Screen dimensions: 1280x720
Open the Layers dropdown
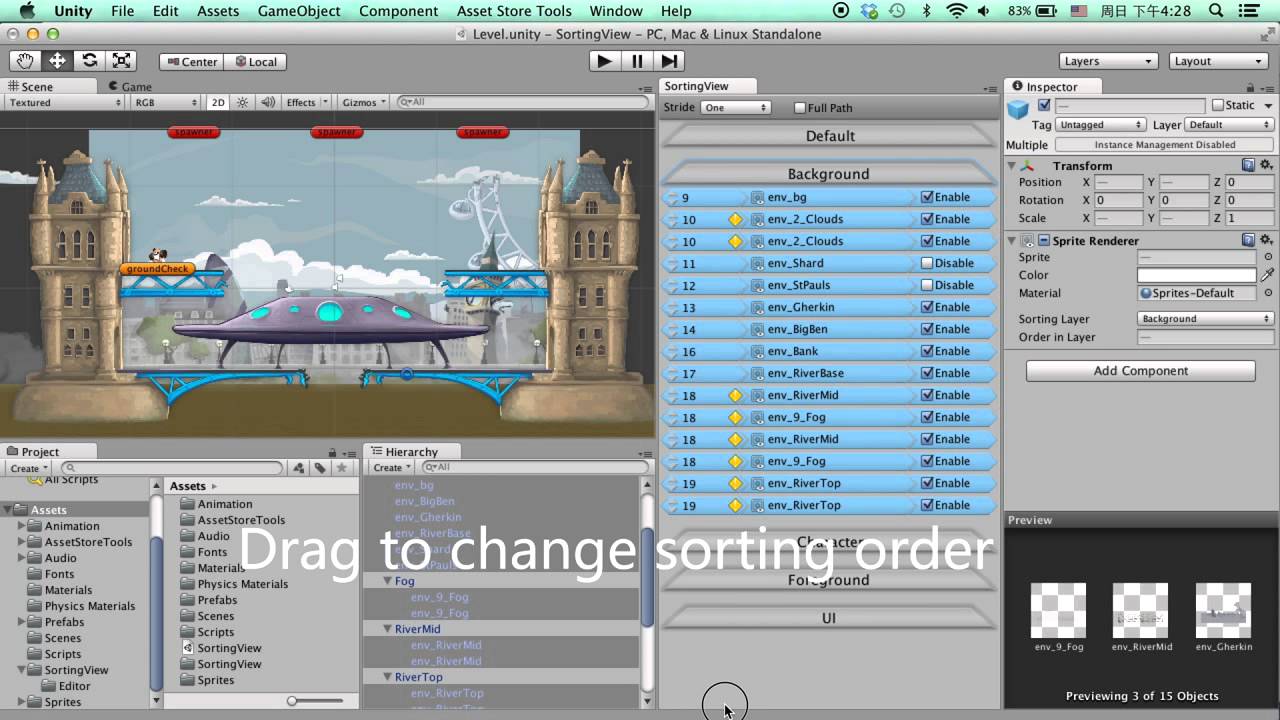click(x=1108, y=61)
